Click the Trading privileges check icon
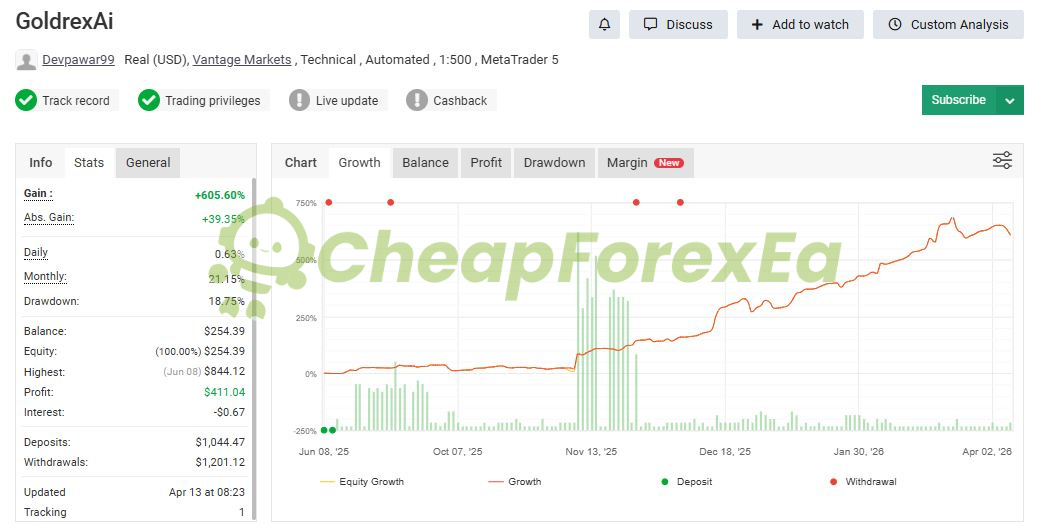Screen dimensions: 1050x529 [x=149, y=100]
